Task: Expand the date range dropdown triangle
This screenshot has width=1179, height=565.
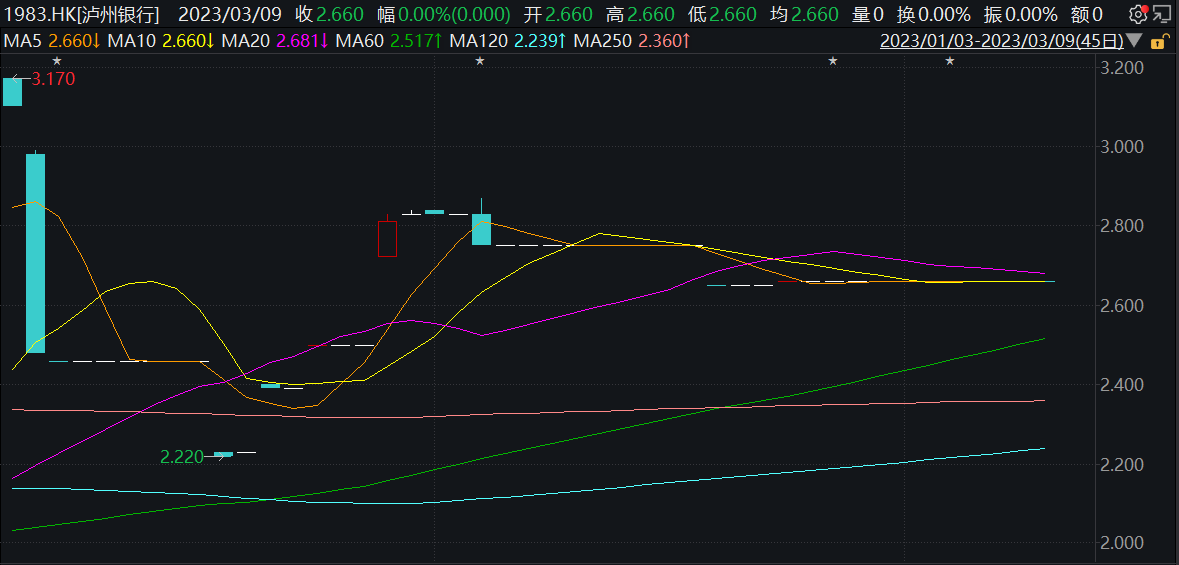Action: click(1134, 41)
